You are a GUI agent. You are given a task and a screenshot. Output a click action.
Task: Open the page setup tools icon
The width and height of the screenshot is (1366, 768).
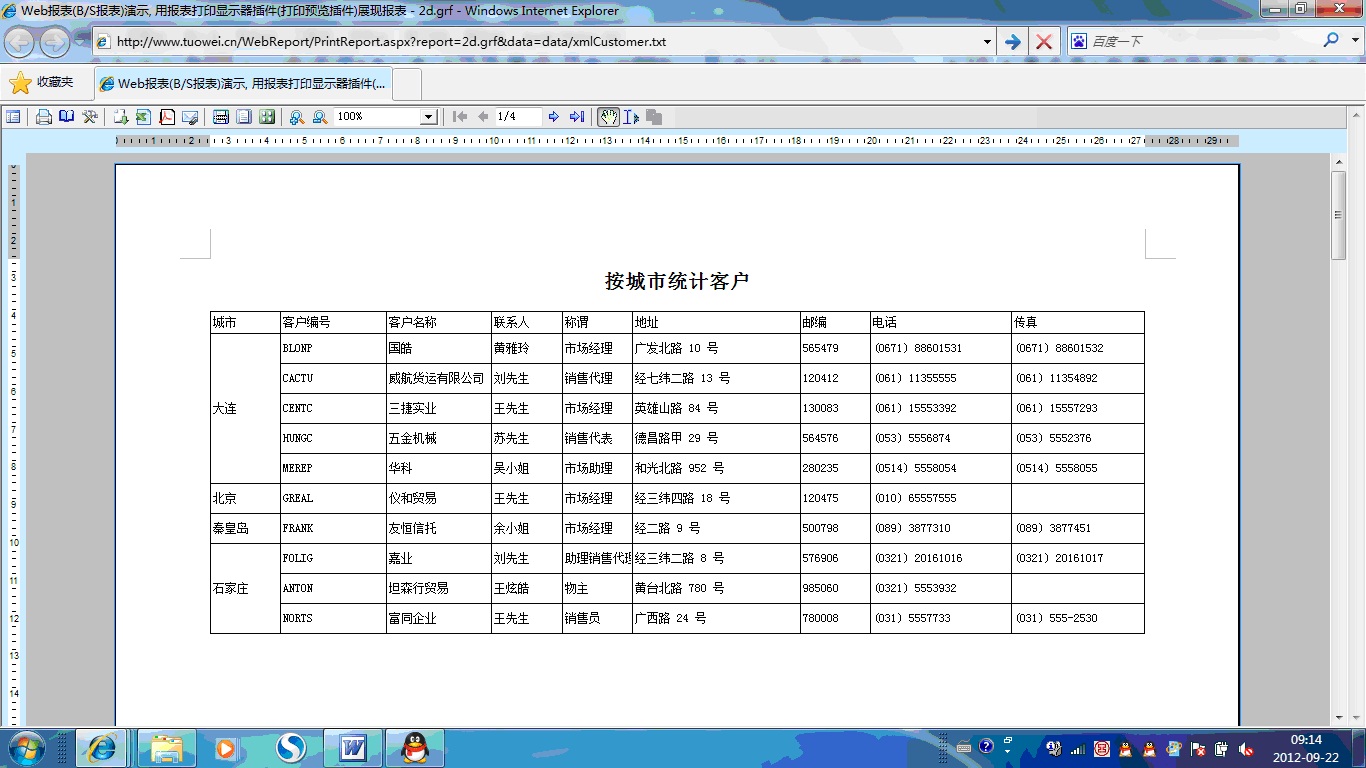90,117
